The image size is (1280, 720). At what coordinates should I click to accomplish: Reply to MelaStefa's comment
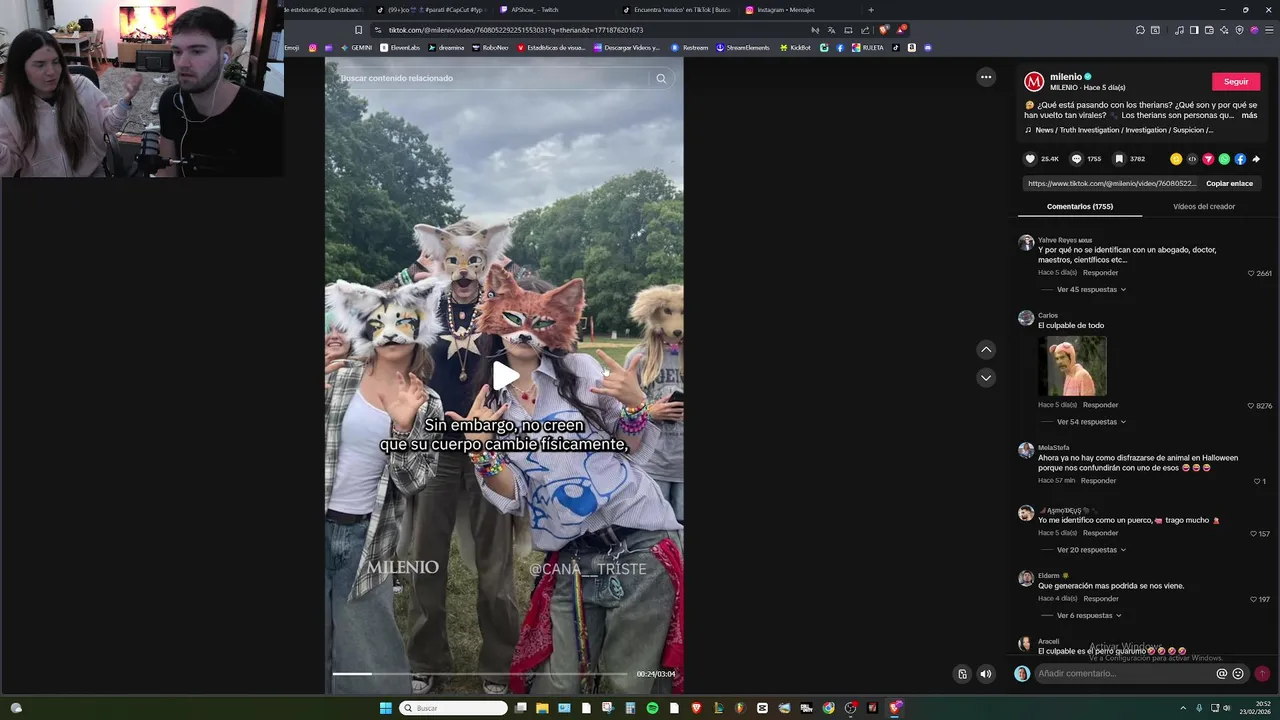click(x=1098, y=481)
